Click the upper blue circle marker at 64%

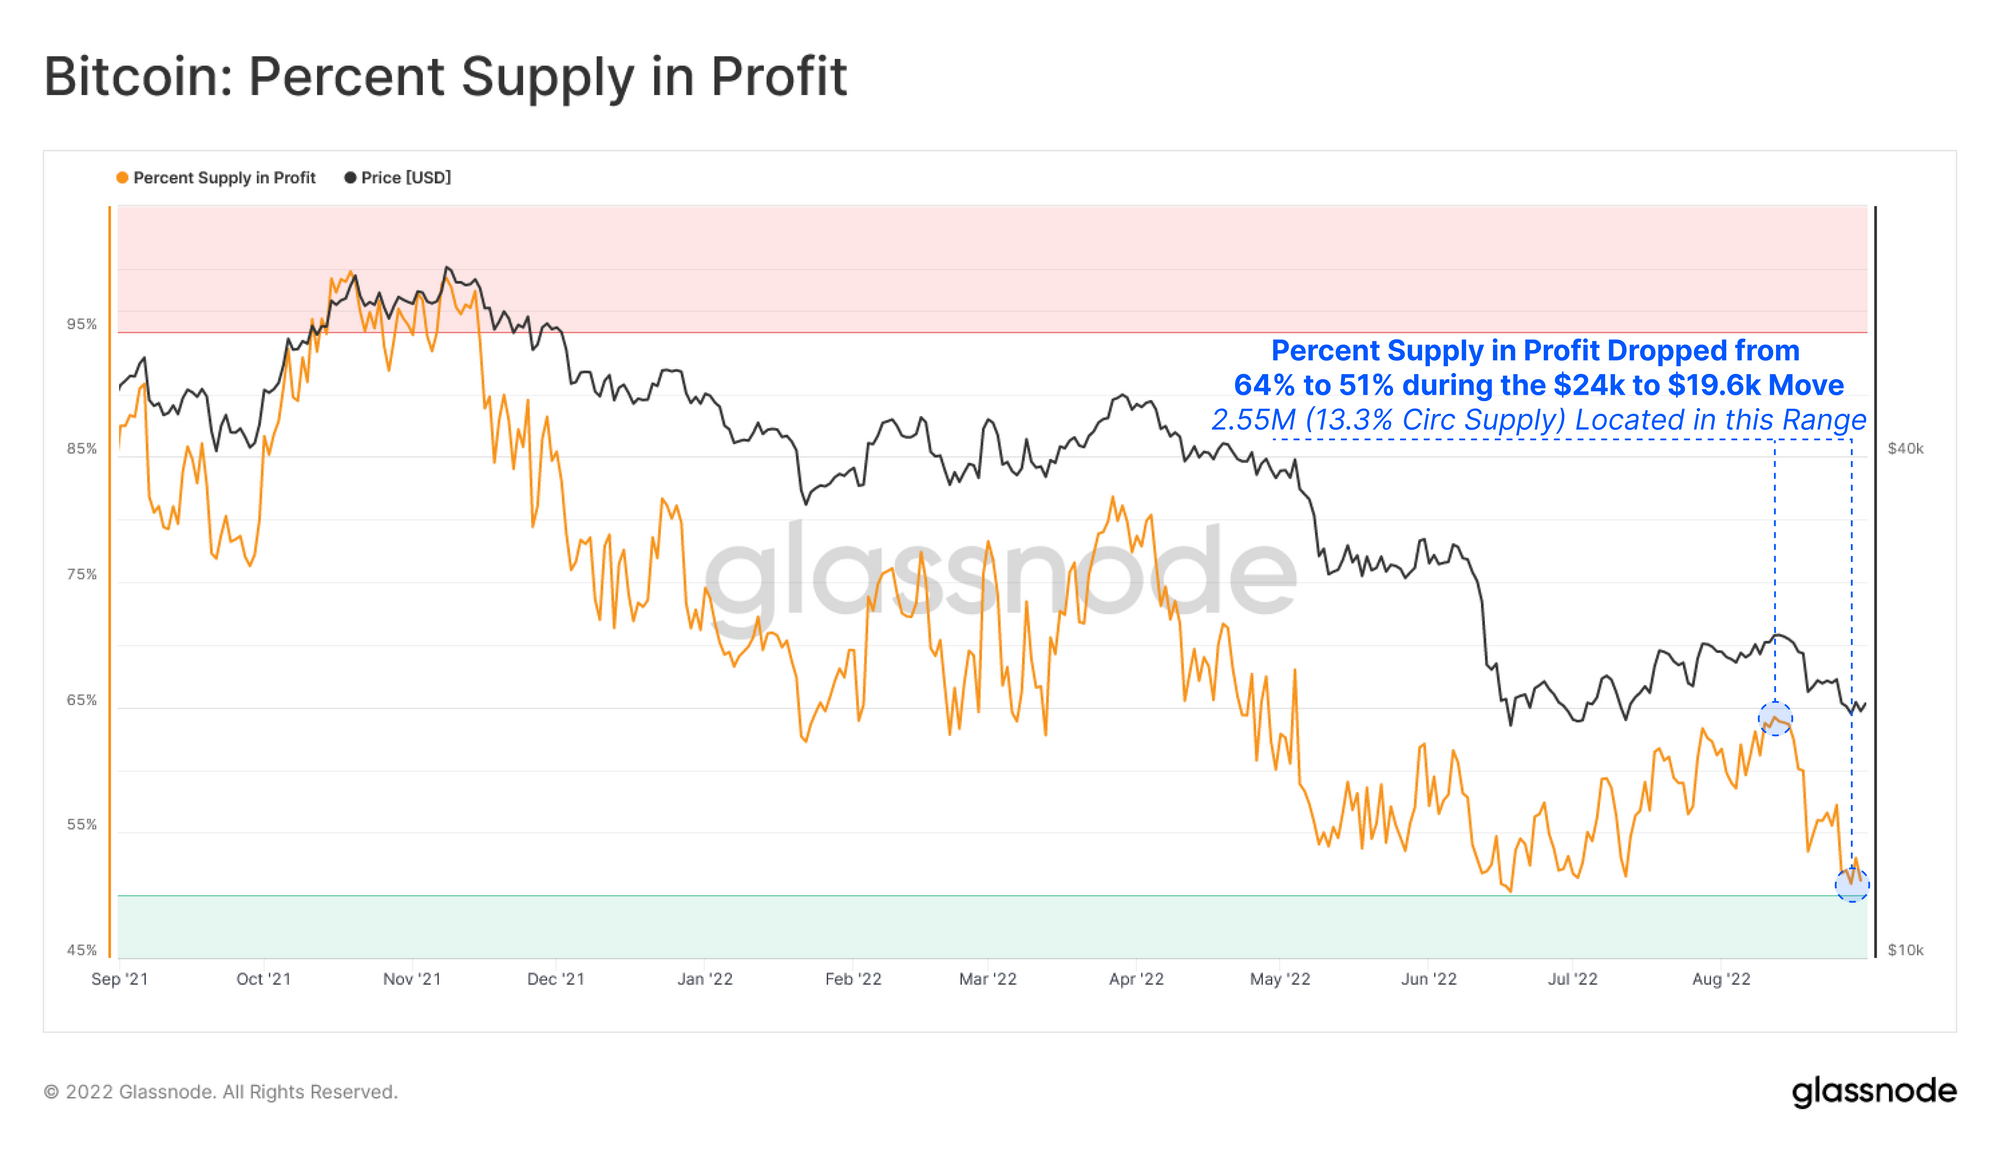(1775, 719)
